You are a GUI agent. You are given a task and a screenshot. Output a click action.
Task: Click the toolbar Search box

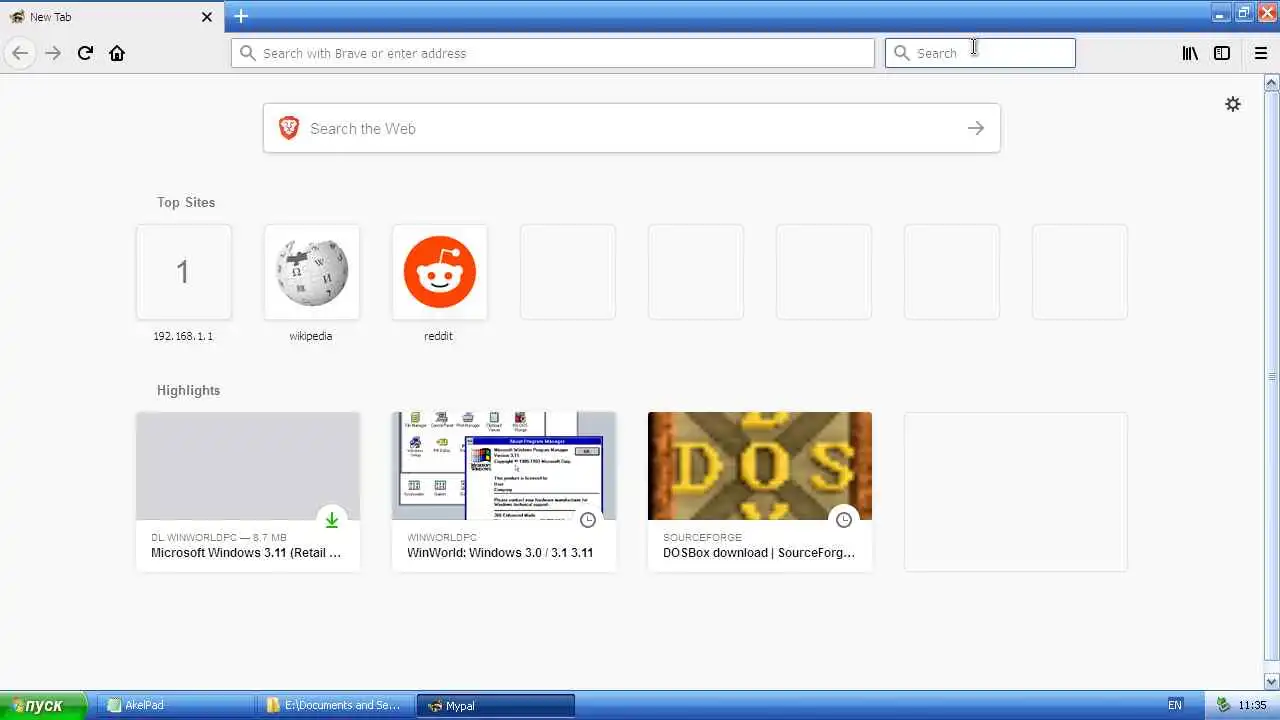(980, 53)
